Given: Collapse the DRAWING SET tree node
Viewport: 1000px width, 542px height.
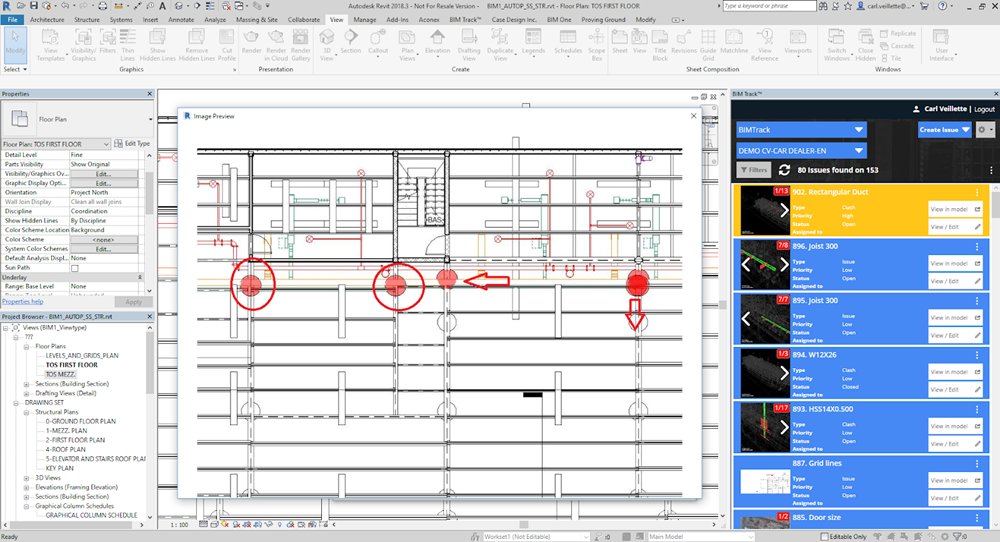Looking at the screenshot, I should (x=17, y=402).
